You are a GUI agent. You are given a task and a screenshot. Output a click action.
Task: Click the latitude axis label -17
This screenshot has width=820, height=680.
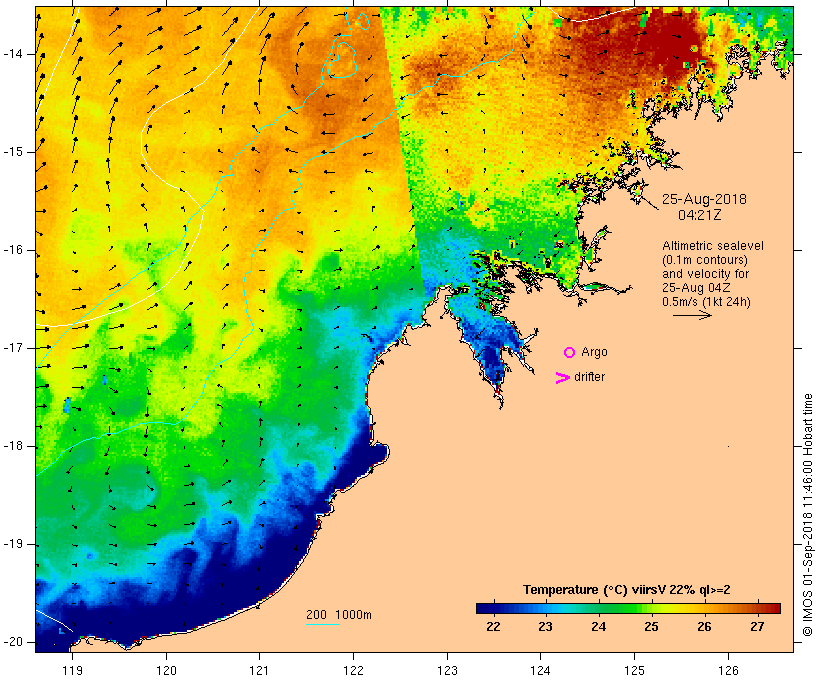[x=12, y=348]
